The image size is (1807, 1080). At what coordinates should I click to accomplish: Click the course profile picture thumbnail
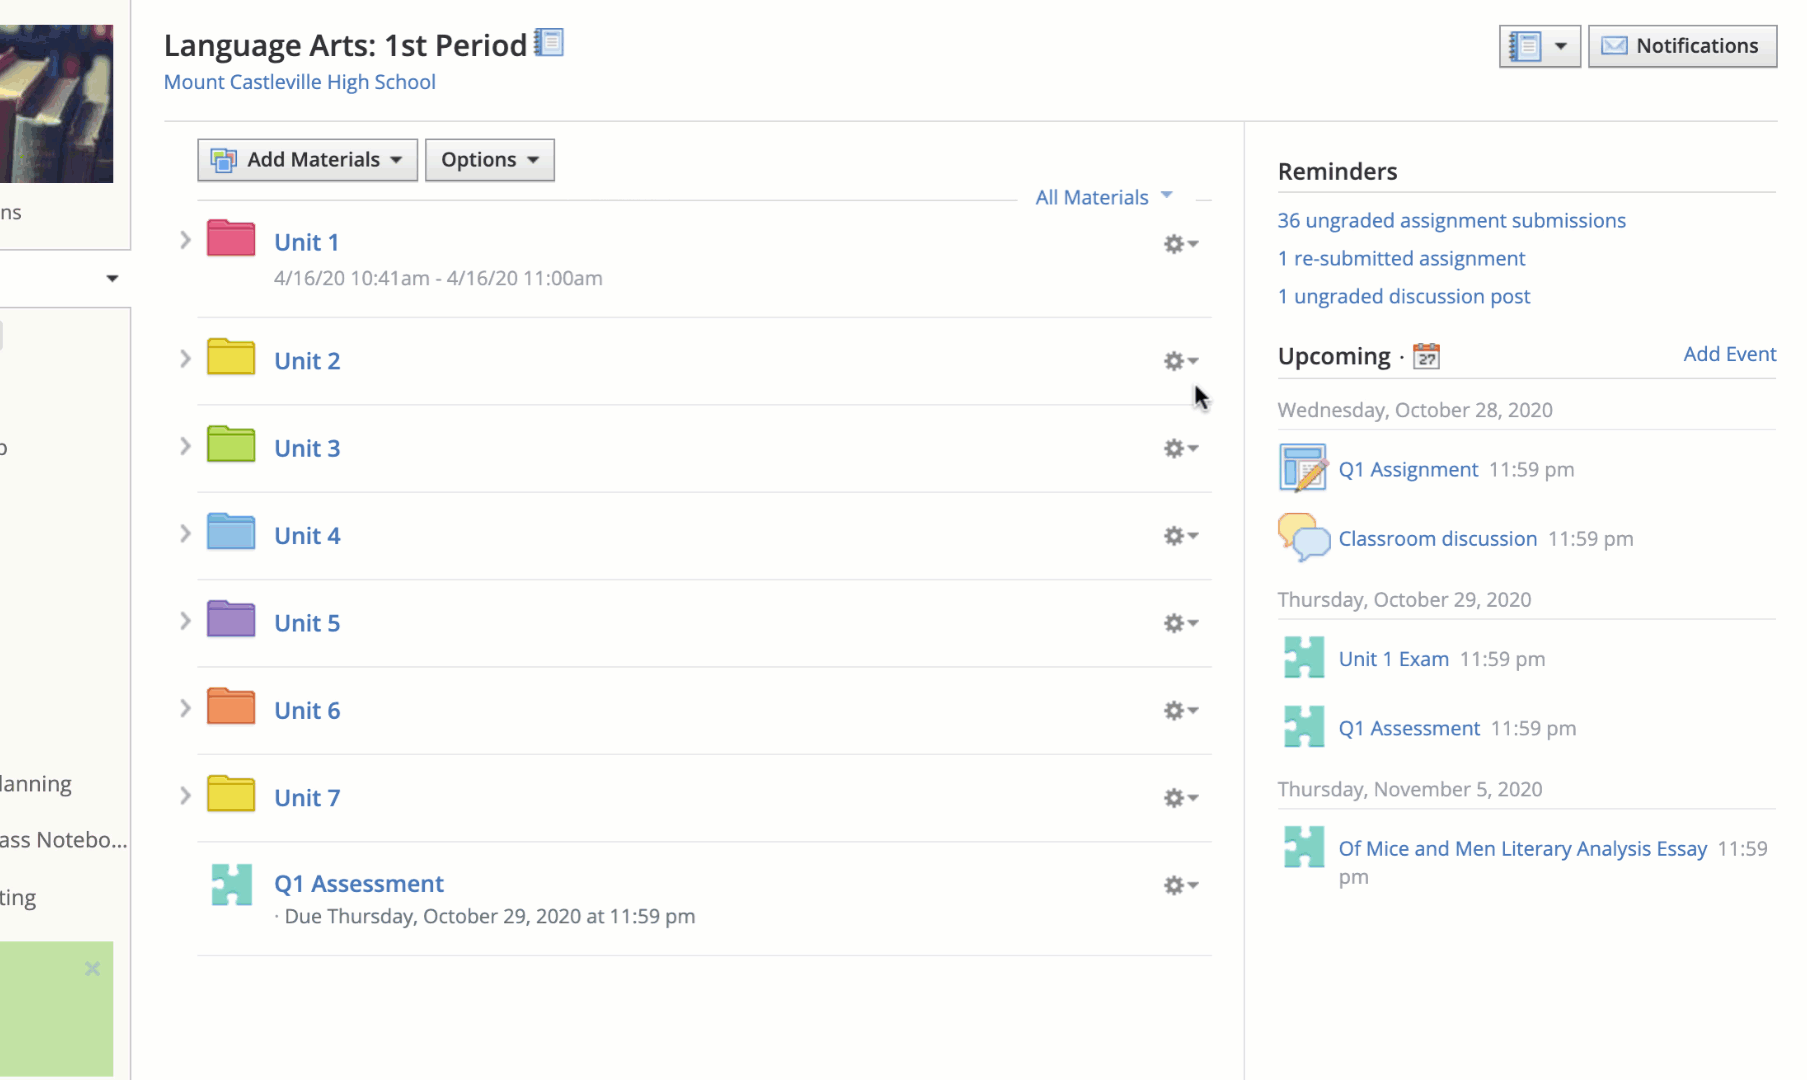[x=56, y=103]
